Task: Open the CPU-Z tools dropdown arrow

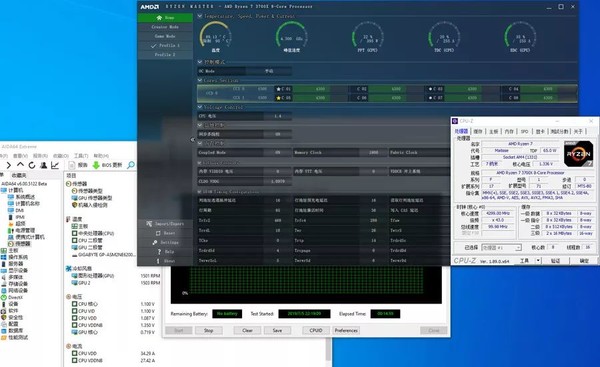Action: coord(538,261)
